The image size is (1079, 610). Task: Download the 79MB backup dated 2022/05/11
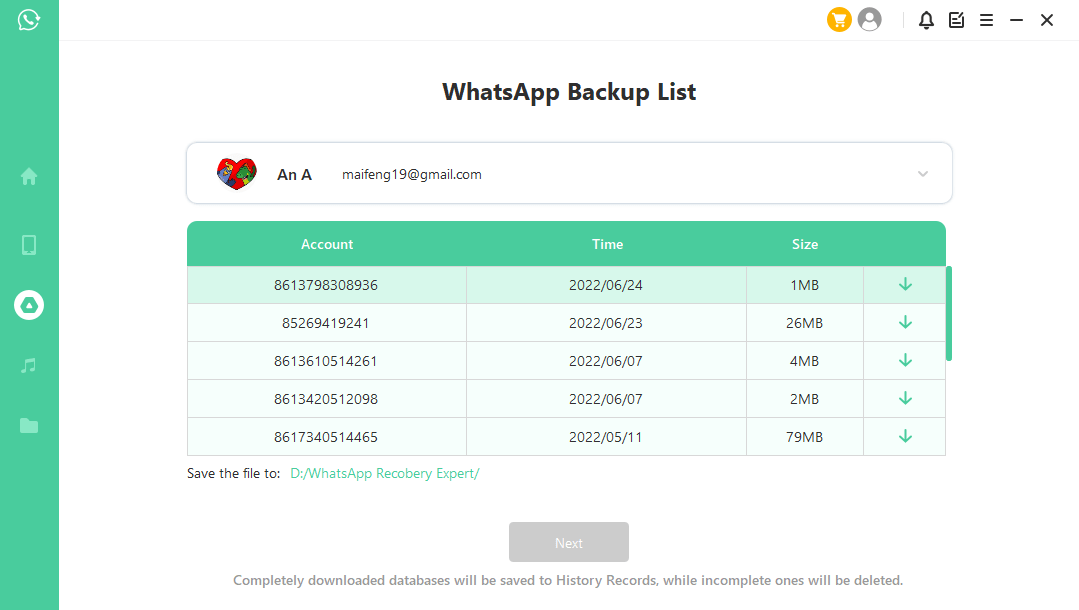(x=905, y=437)
